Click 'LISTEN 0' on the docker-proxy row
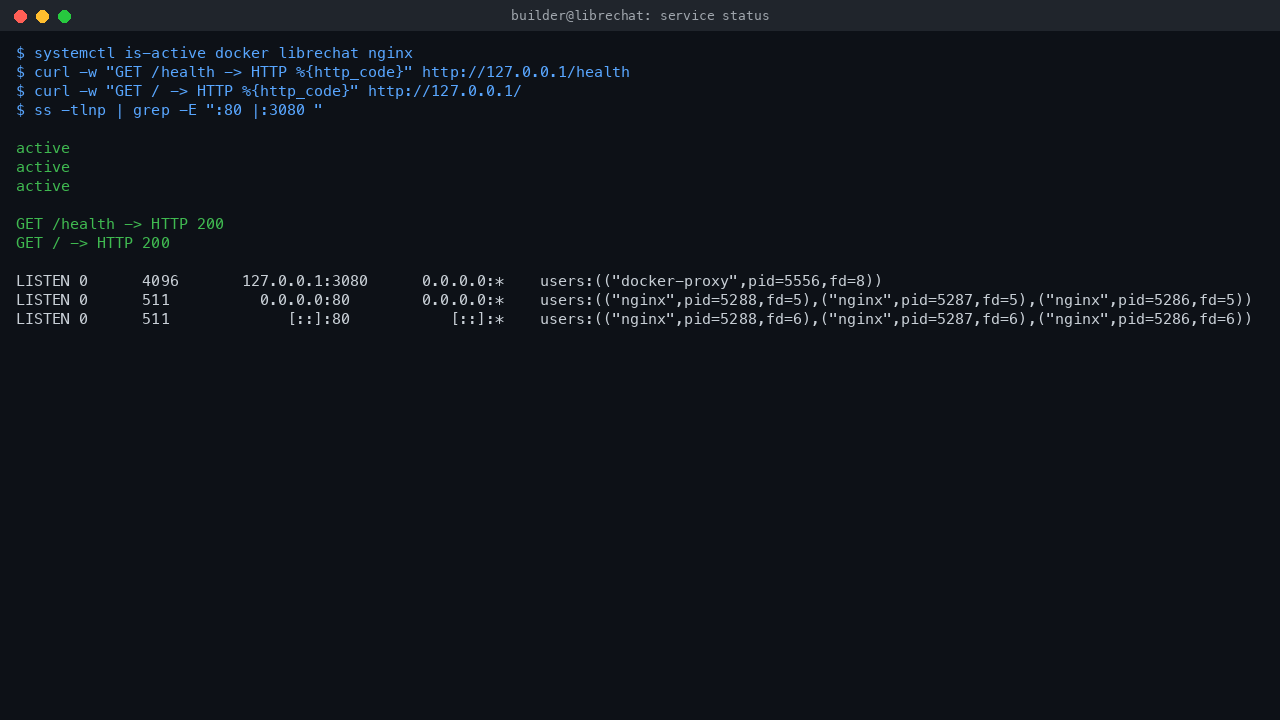This screenshot has width=1280, height=720. click(52, 281)
